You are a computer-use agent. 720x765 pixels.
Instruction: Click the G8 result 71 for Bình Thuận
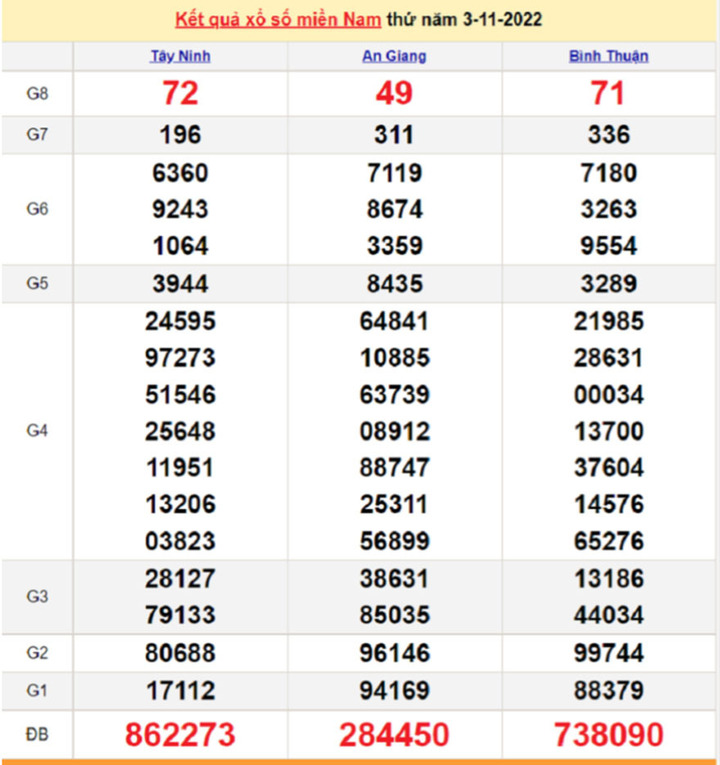tap(608, 94)
